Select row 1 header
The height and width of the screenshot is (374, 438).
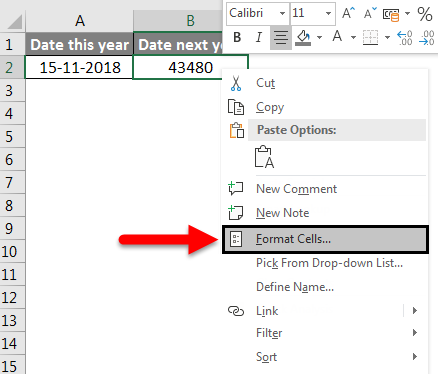(12, 44)
